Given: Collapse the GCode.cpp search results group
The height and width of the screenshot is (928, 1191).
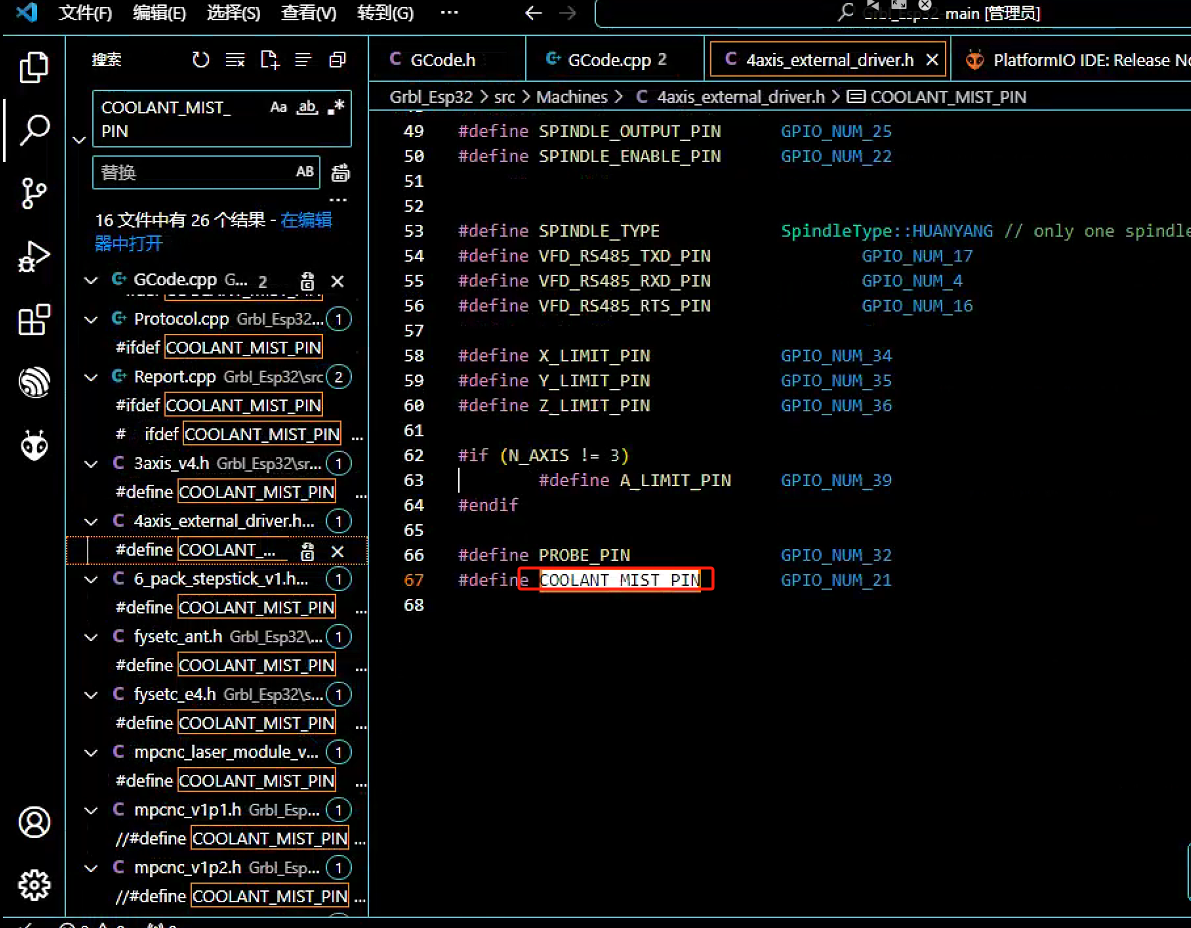Looking at the screenshot, I should tap(91, 281).
